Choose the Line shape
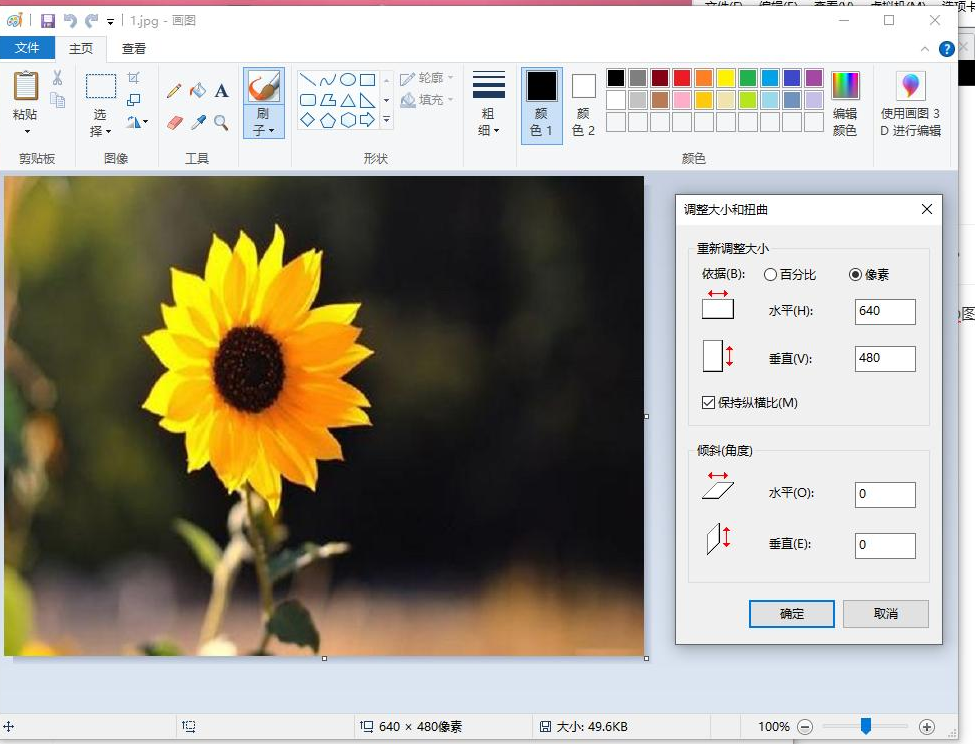Image resolution: width=975 pixels, height=744 pixels. point(308,80)
